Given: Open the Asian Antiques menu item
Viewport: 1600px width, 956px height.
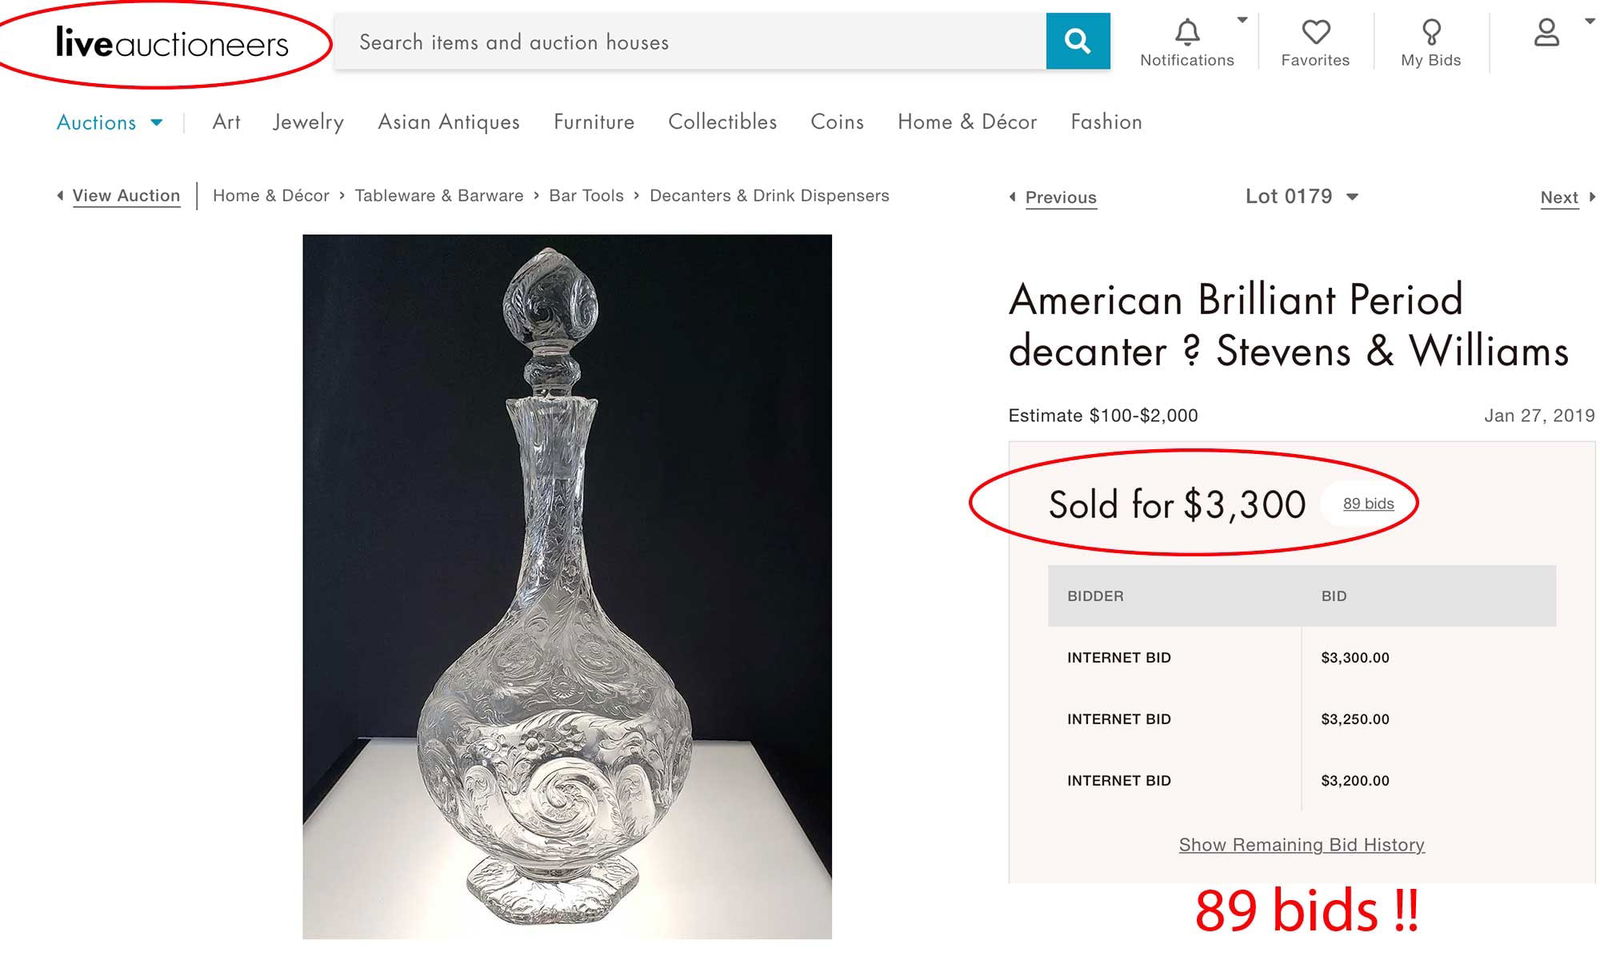Looking at the screenshot, I should 448,122.
